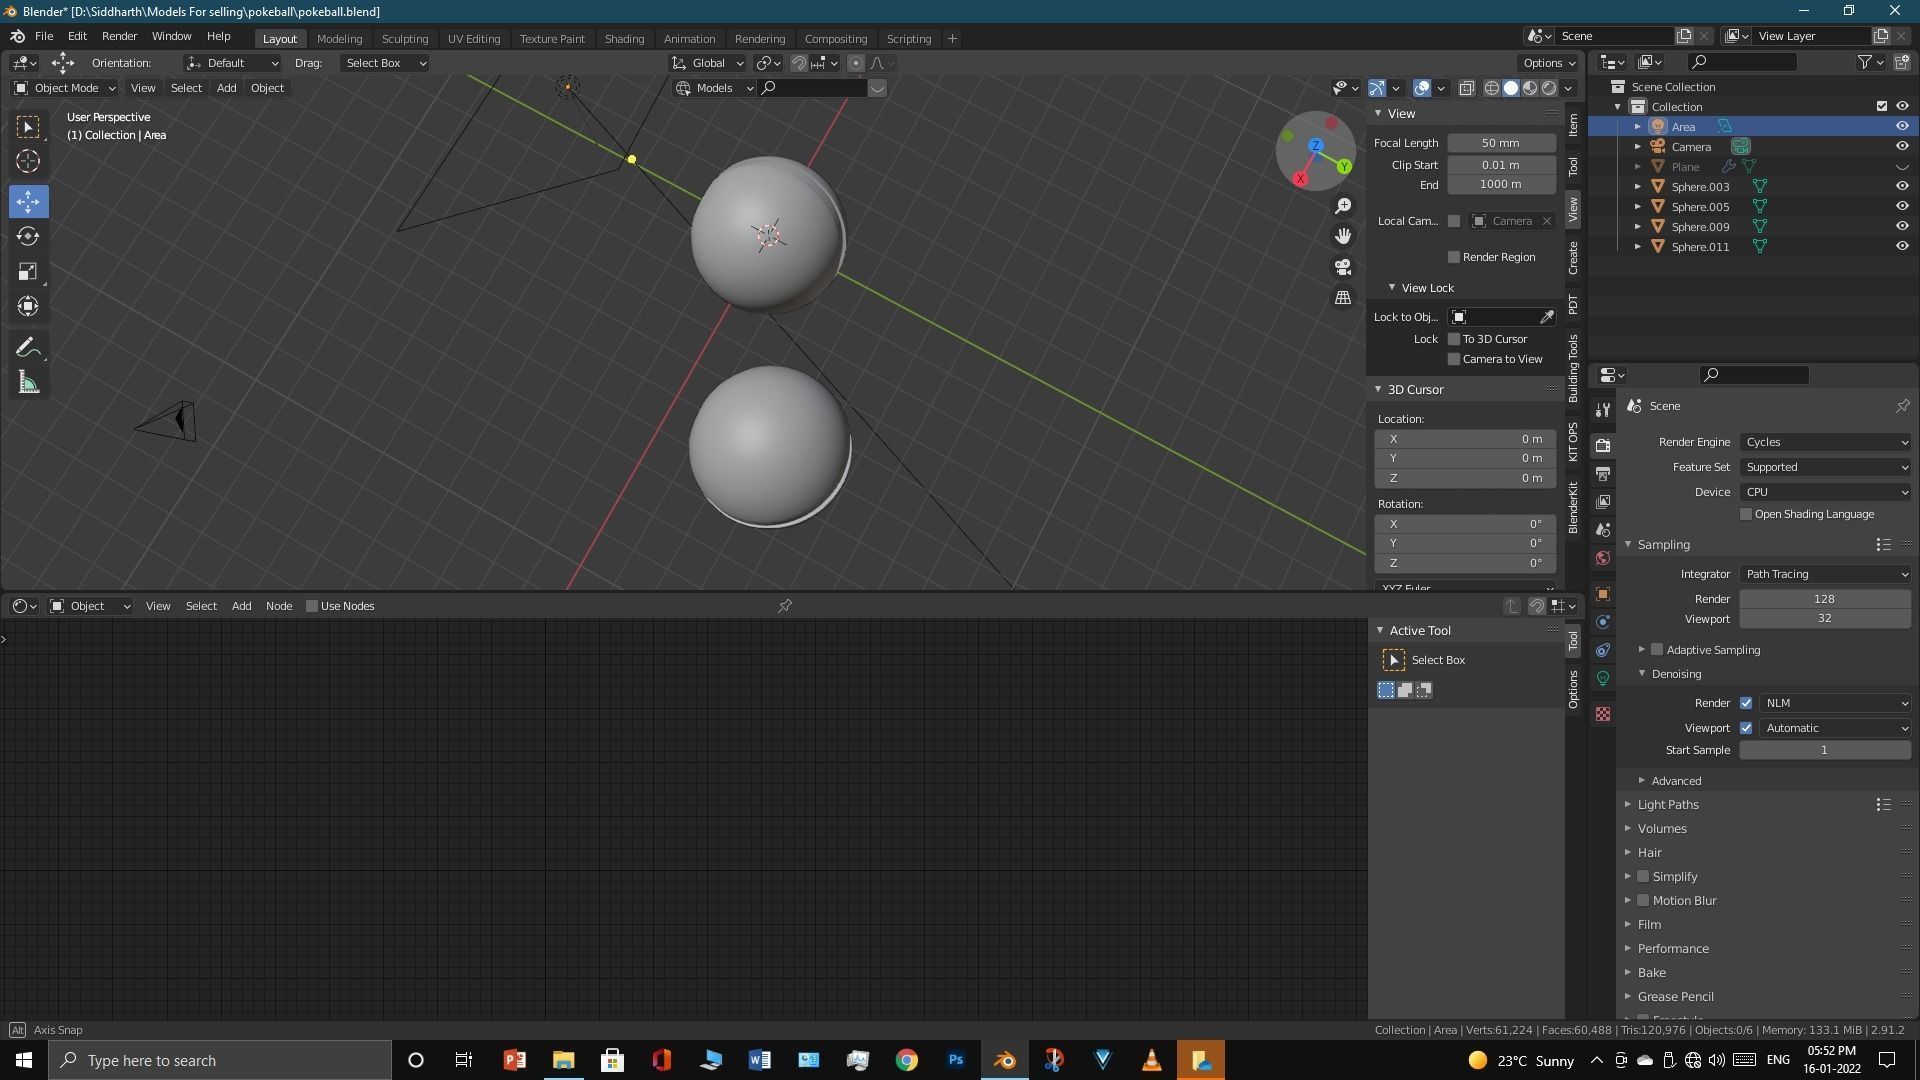Screen dimensions: 1920x1080
Task: Disable Viewport denoising checkbox
Action: (1746, 728)
